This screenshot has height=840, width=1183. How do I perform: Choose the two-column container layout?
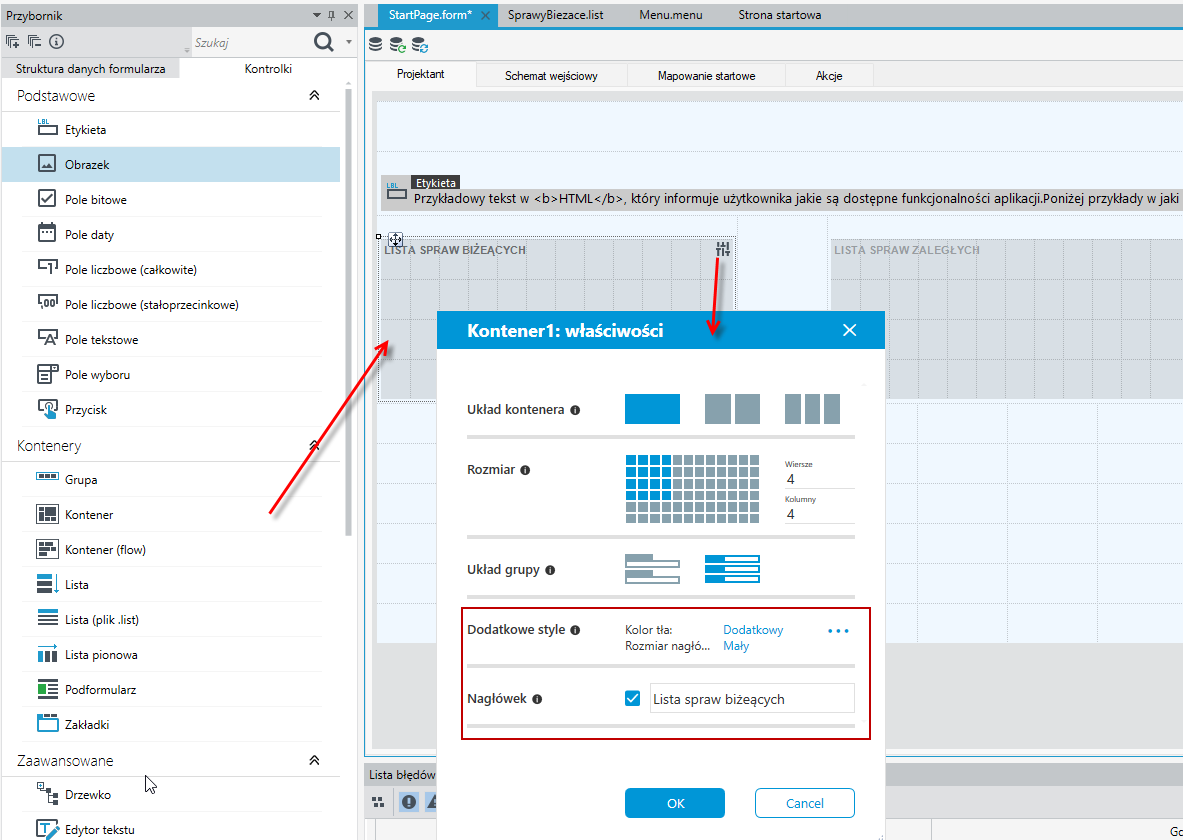pyautogui.click(x=732, y=409)
